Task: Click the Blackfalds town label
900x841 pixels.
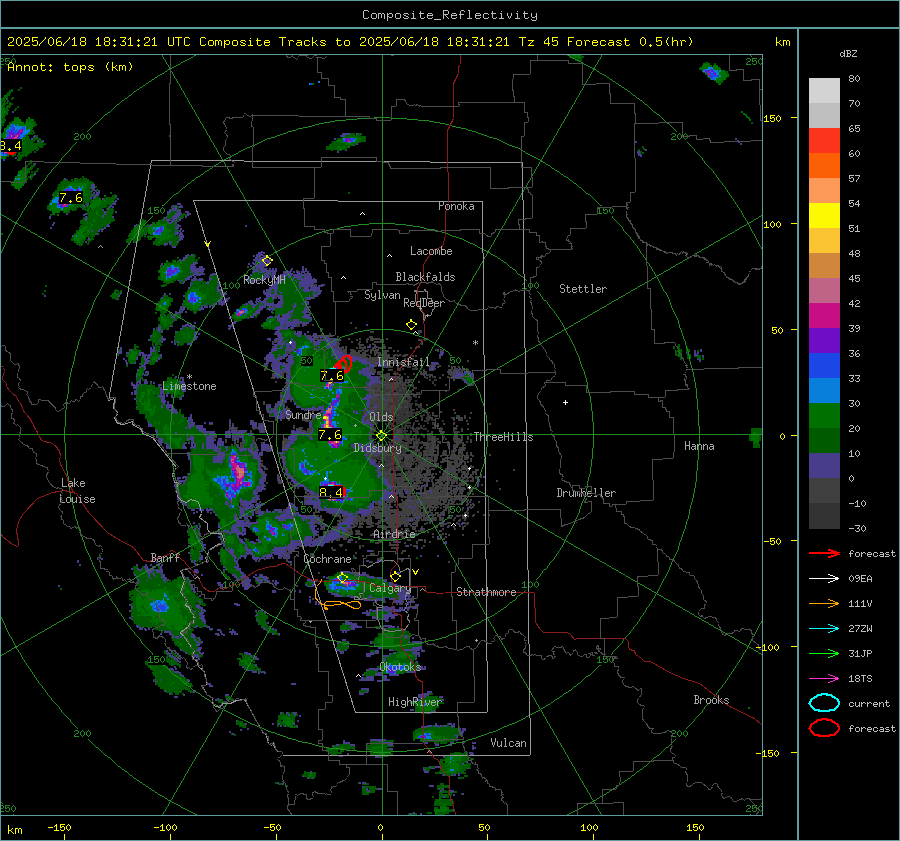Action: pos(425,277)
